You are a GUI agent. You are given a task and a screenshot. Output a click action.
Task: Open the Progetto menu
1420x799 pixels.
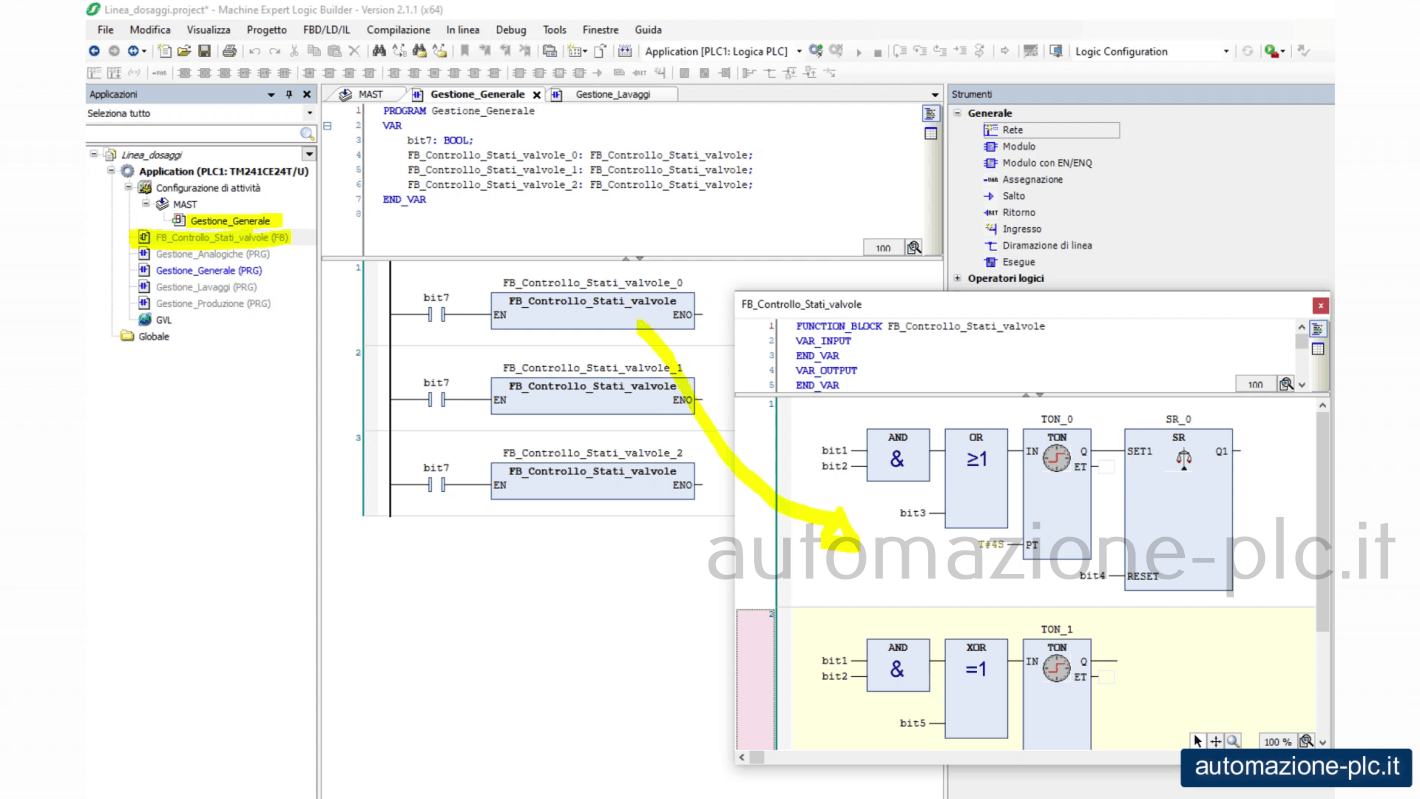click(x=267, y=30)
